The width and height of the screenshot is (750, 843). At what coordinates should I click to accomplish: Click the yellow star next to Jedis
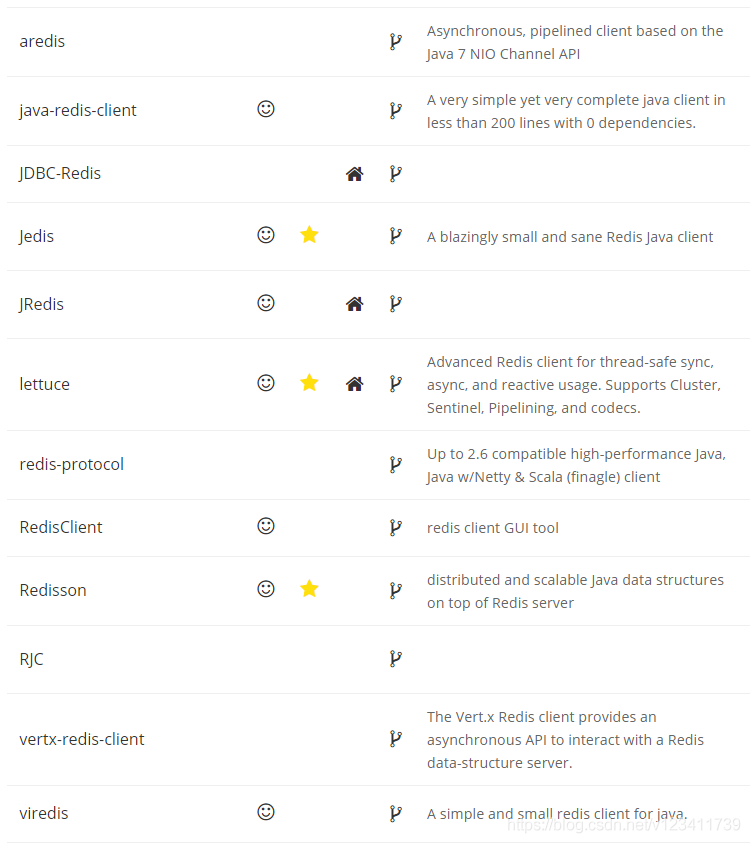[x=309, y=235]
